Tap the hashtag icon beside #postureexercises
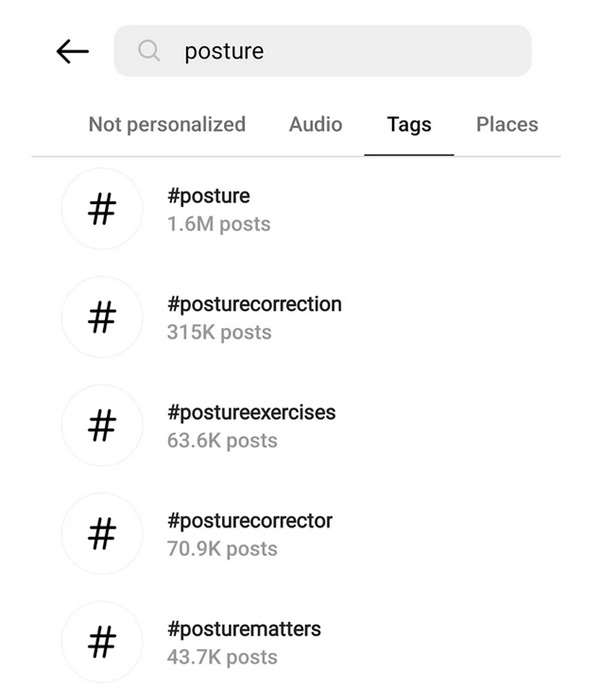This screenshot has height=689, width=600. pos(102,426)
